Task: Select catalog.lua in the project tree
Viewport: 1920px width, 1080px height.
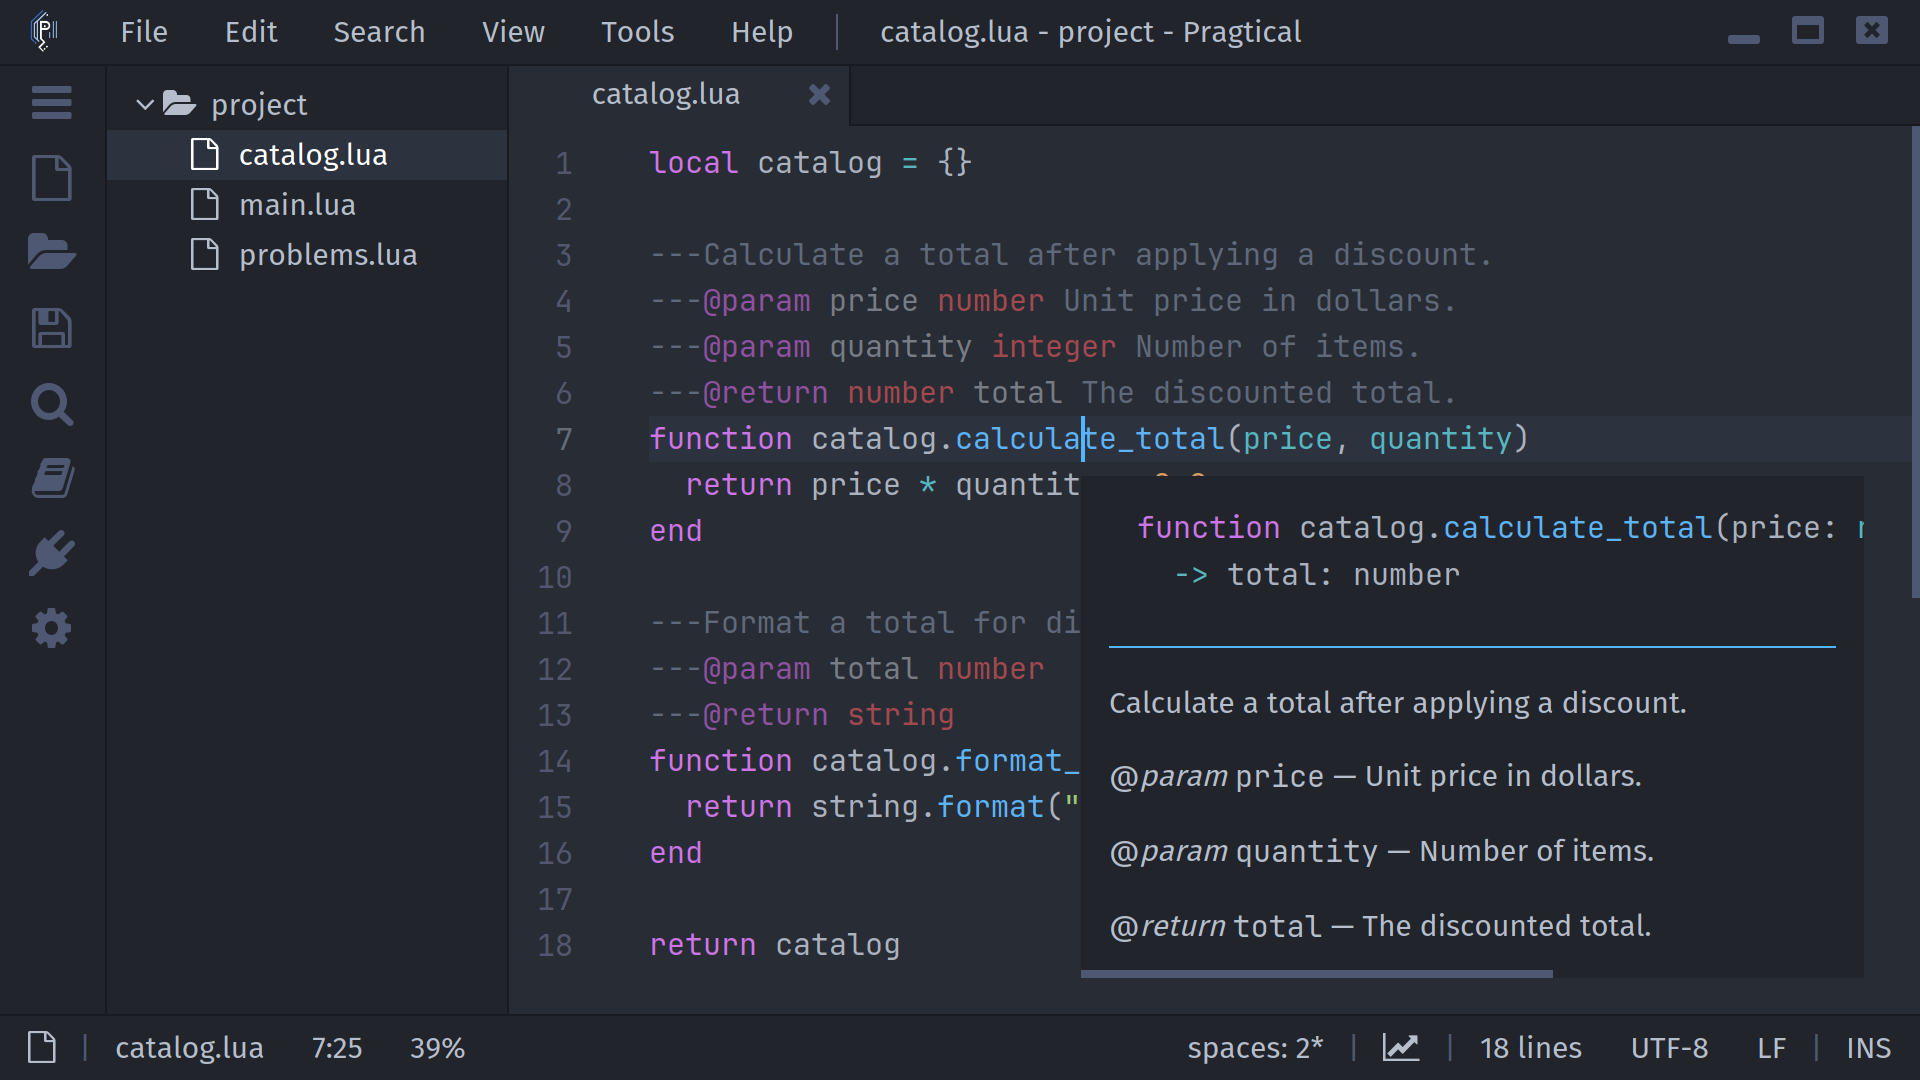Action: pyautogui.click(x=307, y=155)
